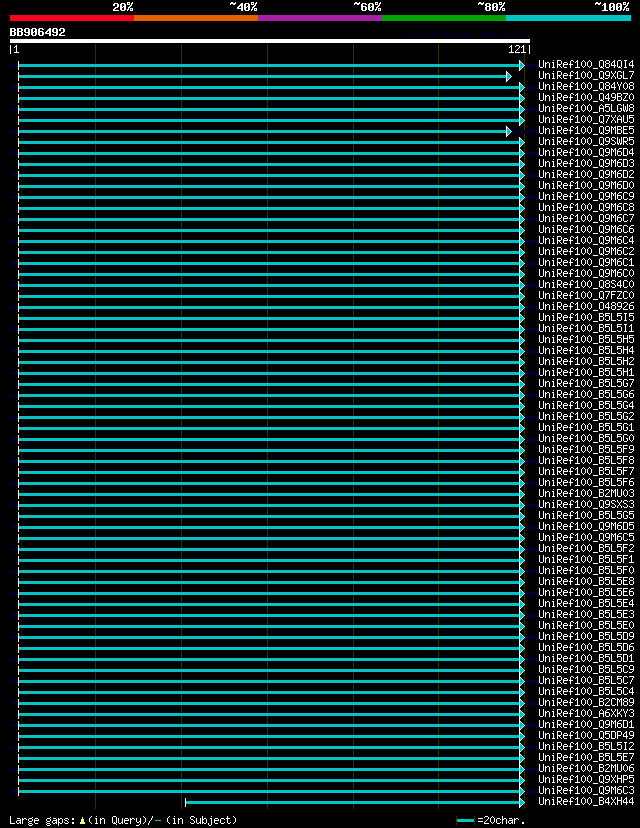
Task: Select the UniRef100_Q5DP49 label
Action: pyautogui.click(x=586, y=735)
